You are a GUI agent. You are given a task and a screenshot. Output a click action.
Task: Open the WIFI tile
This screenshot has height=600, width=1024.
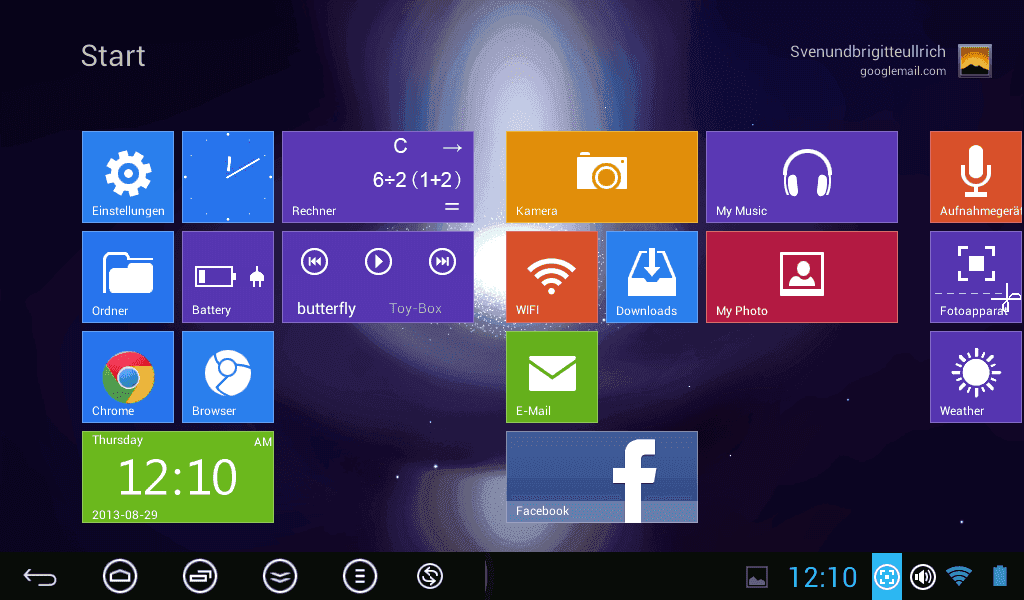(552, 277)
